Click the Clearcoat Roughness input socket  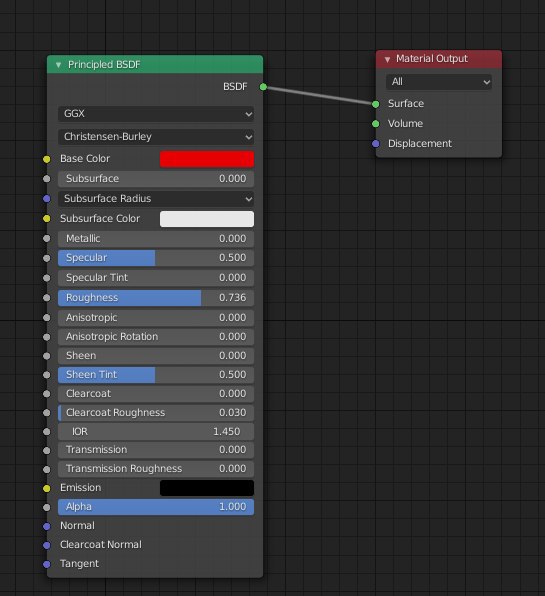[47, 413]
